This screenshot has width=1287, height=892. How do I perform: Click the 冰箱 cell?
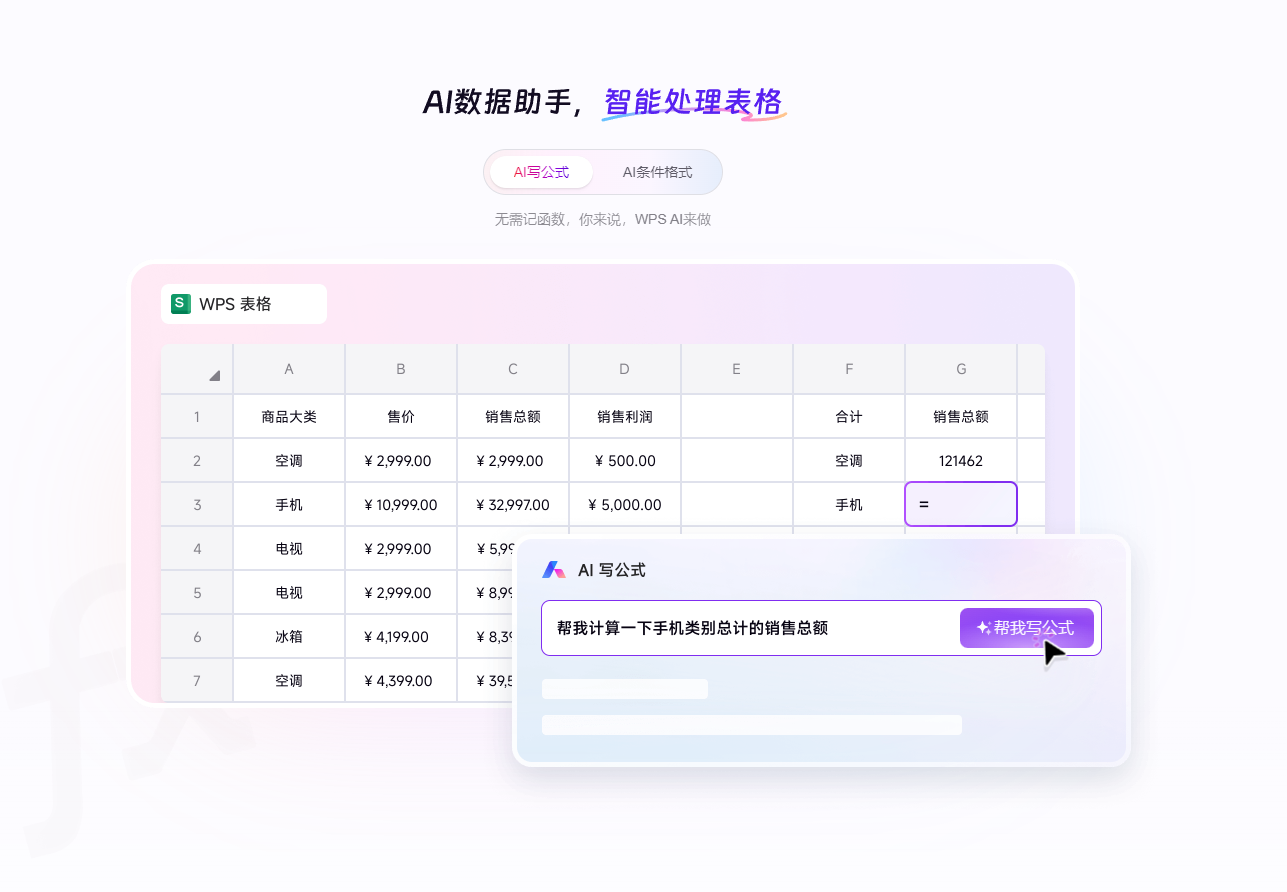coord(289,637)
